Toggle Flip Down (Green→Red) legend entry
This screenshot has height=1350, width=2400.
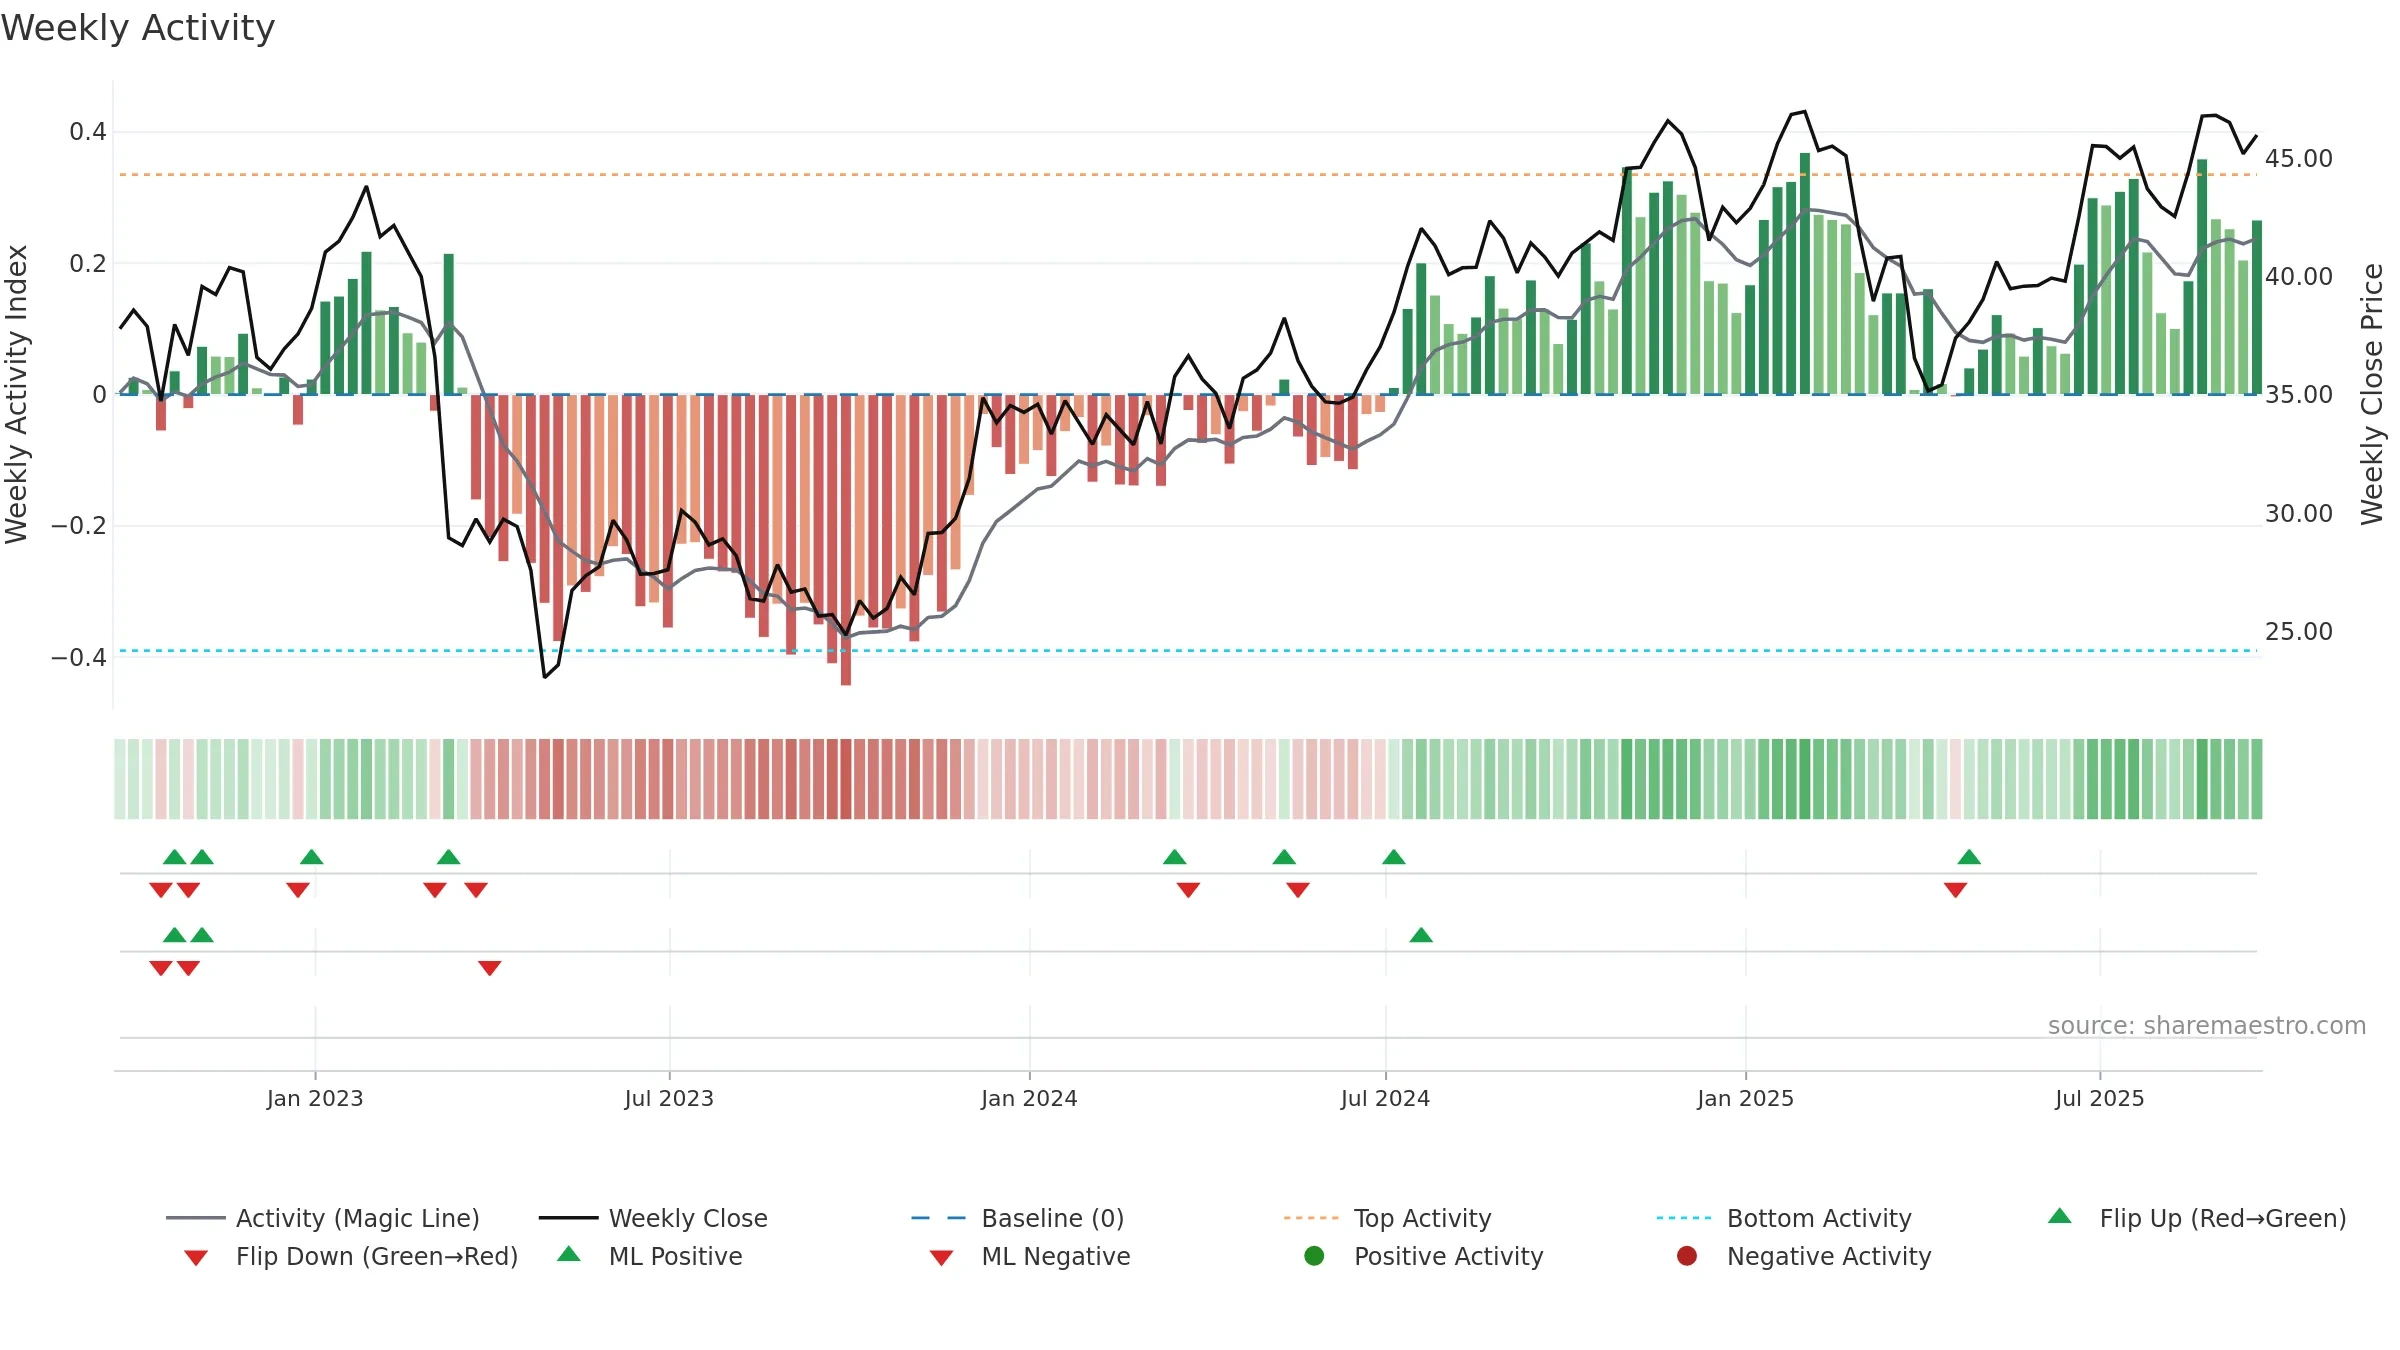click(x=351, y=1256)
